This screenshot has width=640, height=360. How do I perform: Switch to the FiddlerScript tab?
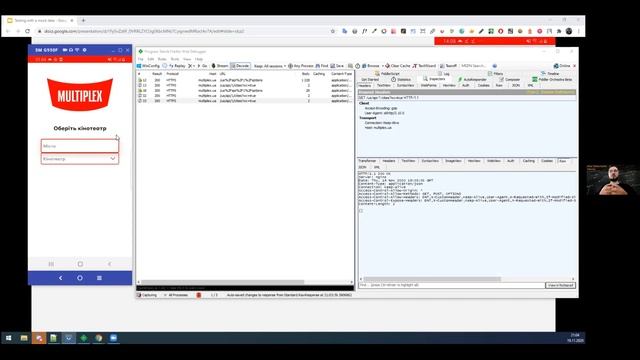point(387,73)
